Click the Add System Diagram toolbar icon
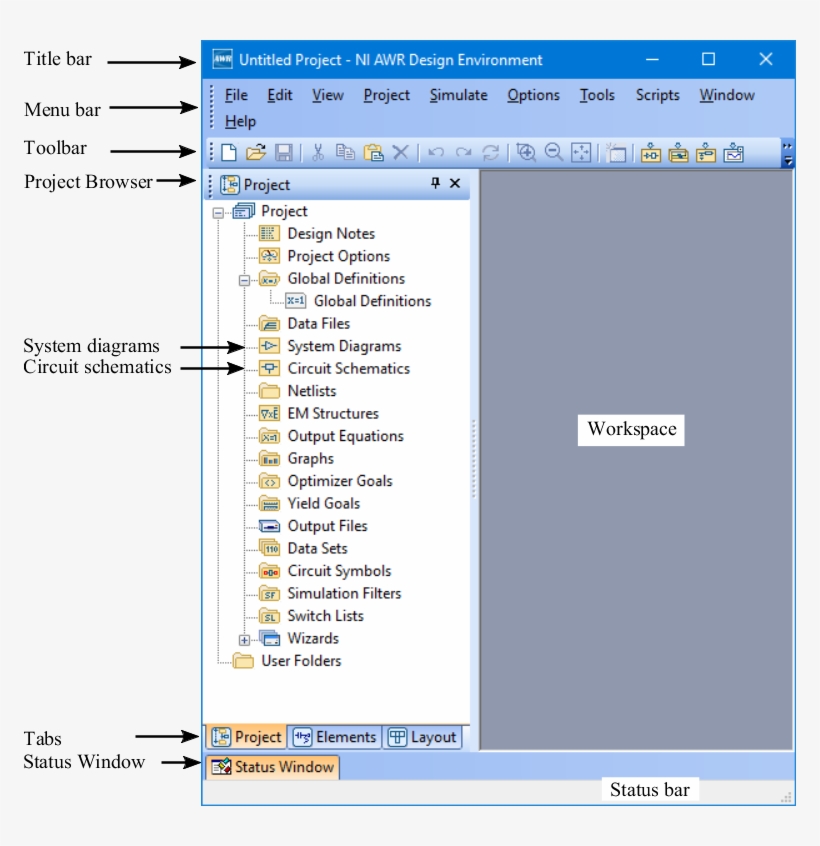The height and width of the screenshot is (846, 820). [651, 153]
